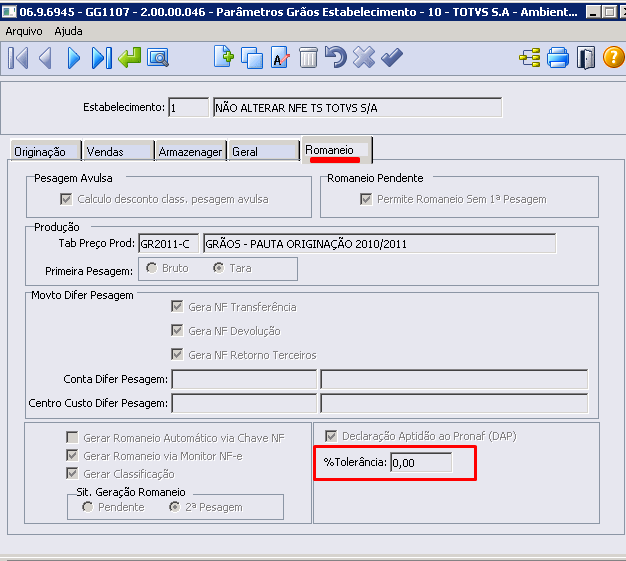Confirm with the checkmark icon
The height and width of the screenshot is (561, 626).
point(392,57)
